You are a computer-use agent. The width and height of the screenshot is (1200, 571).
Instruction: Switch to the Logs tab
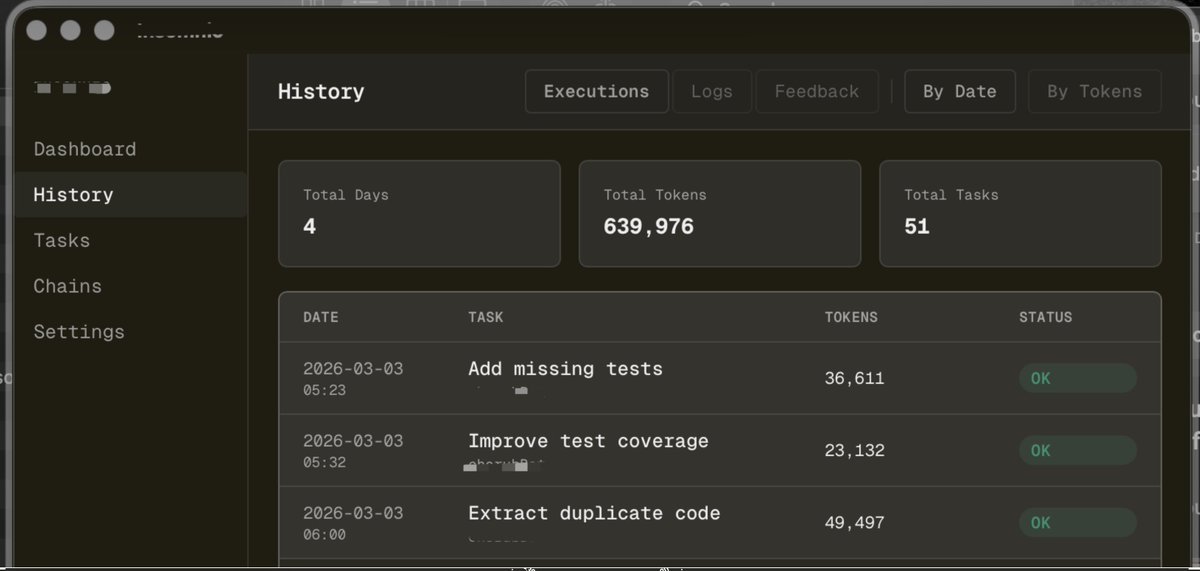[712, 91]
